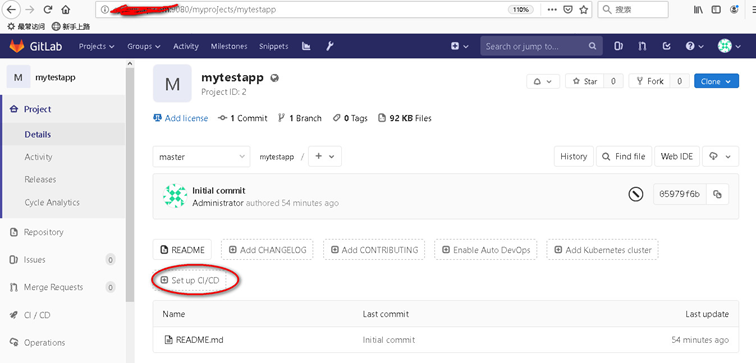Open Snippets in the top navbar
Viewport: 756px width, 363px height.
point(273,46)
